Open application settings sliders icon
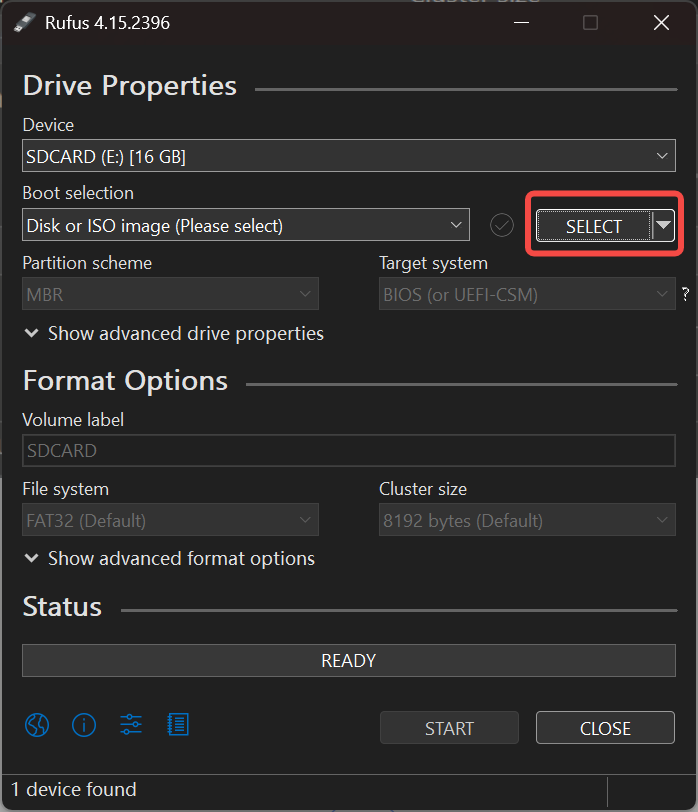 131,724
